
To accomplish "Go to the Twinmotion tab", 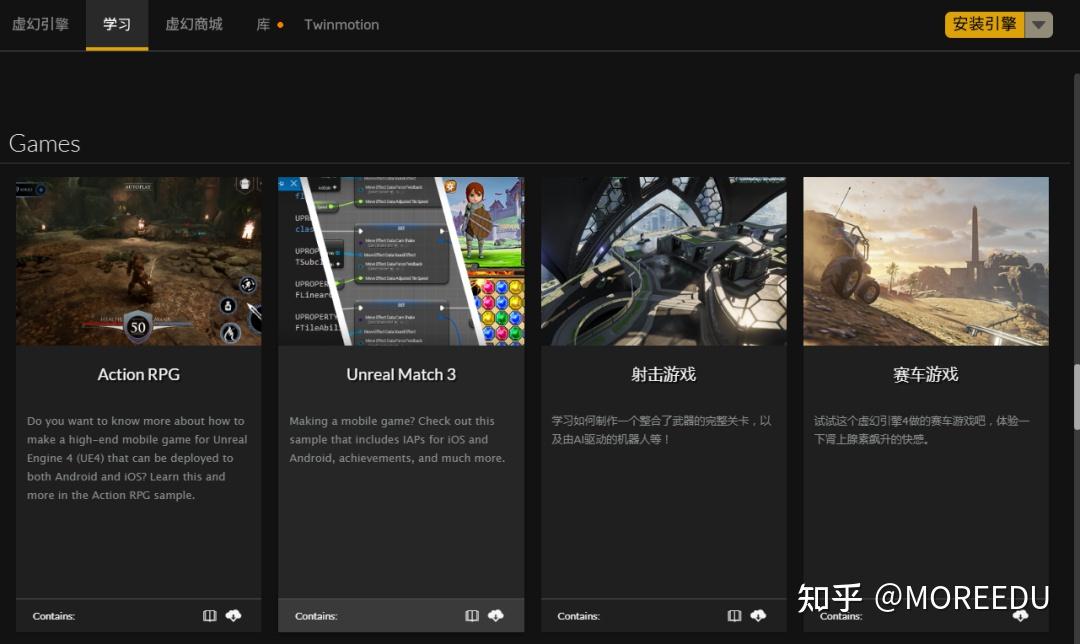I will [x=342, y=25].
